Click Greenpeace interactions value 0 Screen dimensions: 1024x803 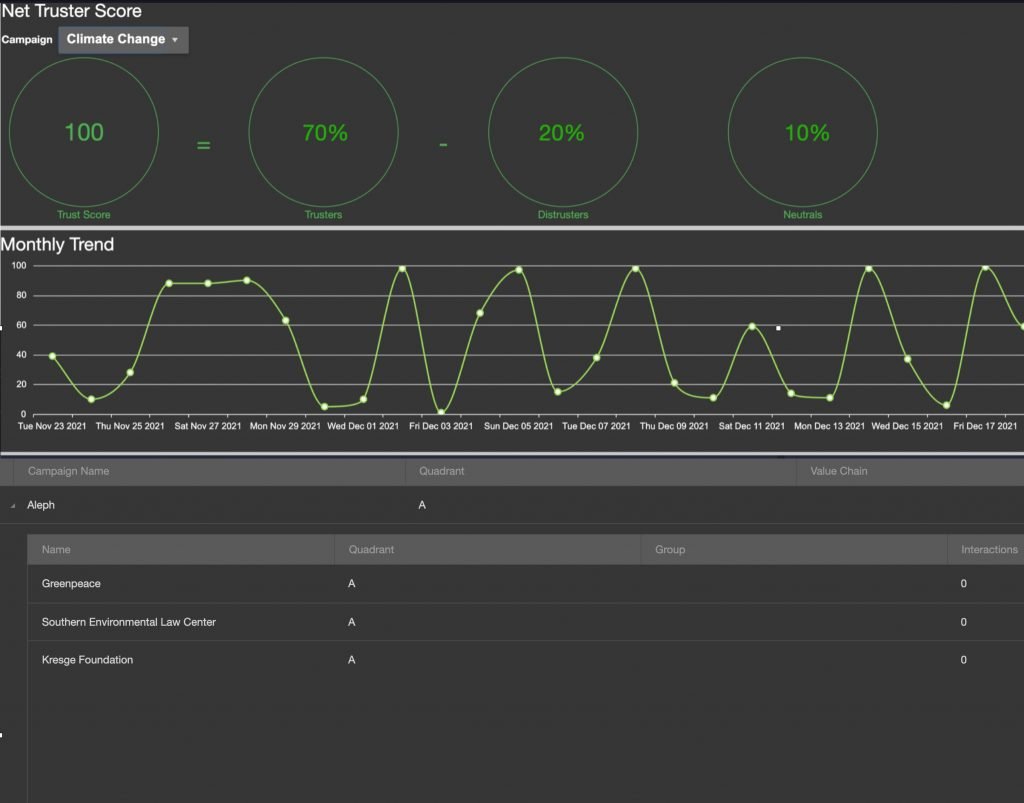point(963,584)
